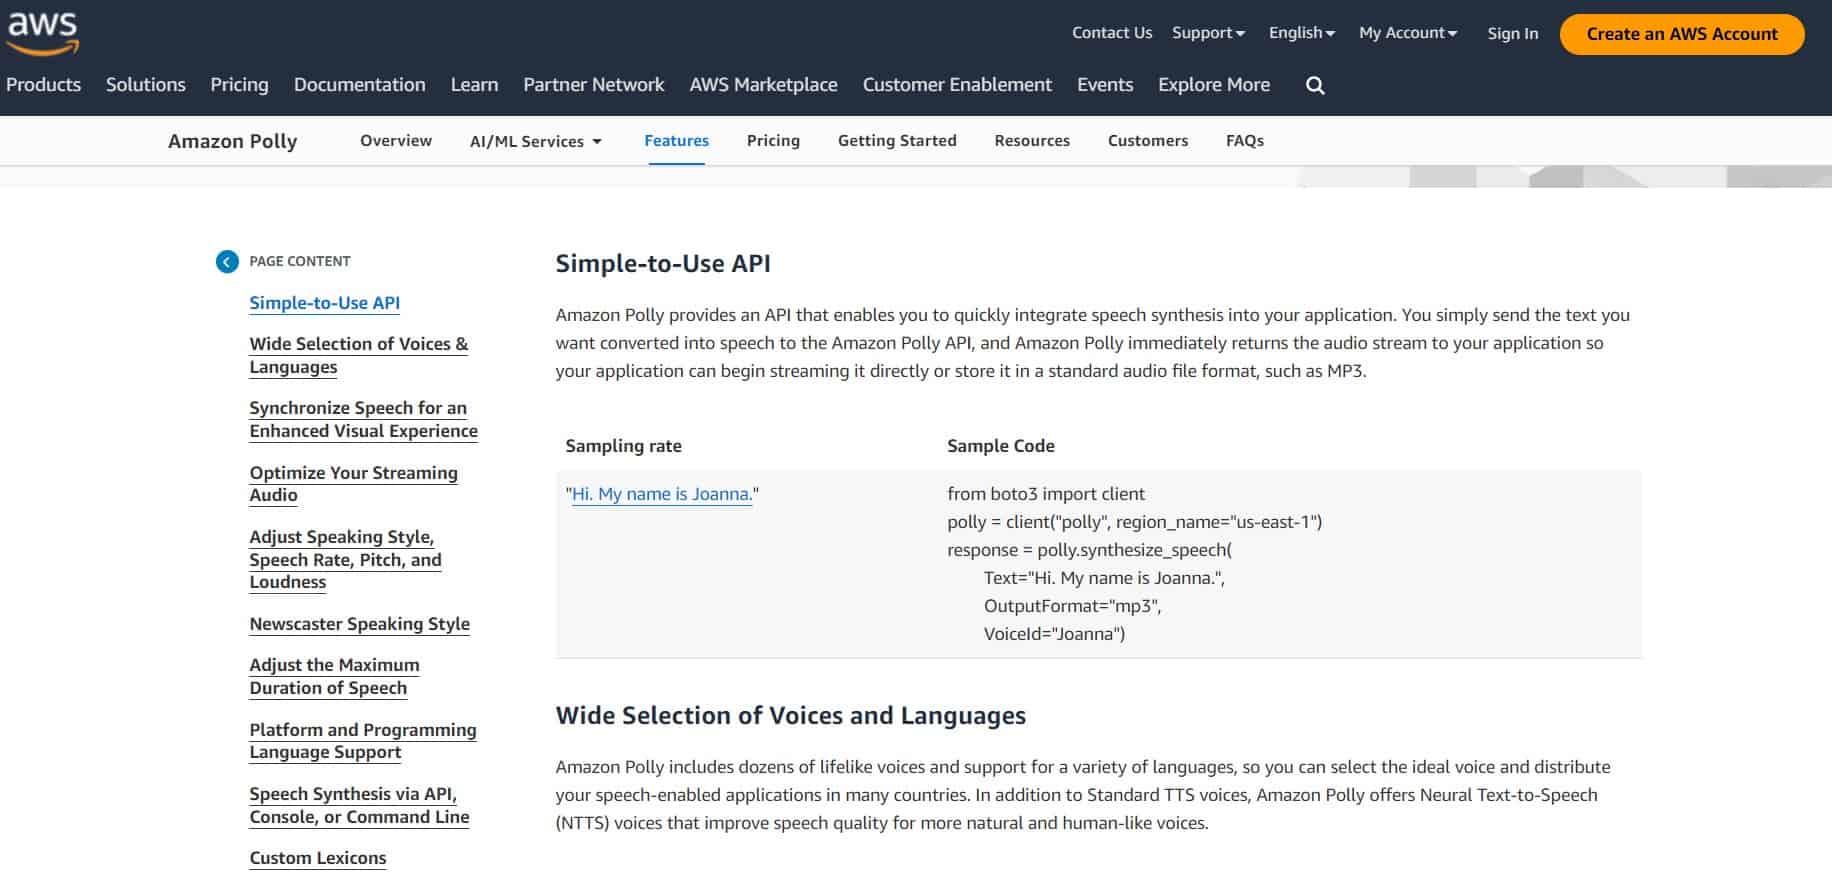The image size is (1832, 875).
Task: Open the Solutions menu
Action: (146, 85)
